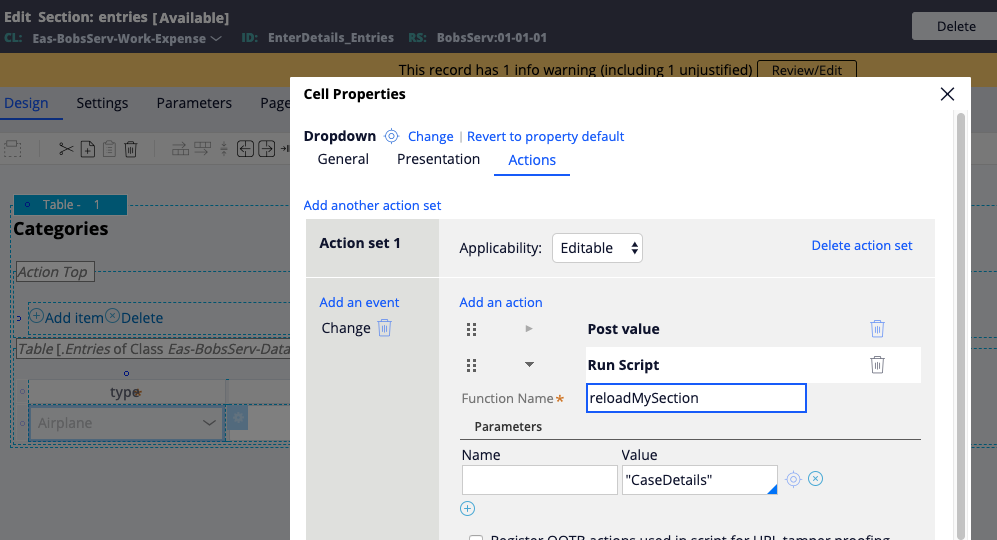Click the Add item plus icon
Screen dimensions: 997x540
[x=37, y=316]
